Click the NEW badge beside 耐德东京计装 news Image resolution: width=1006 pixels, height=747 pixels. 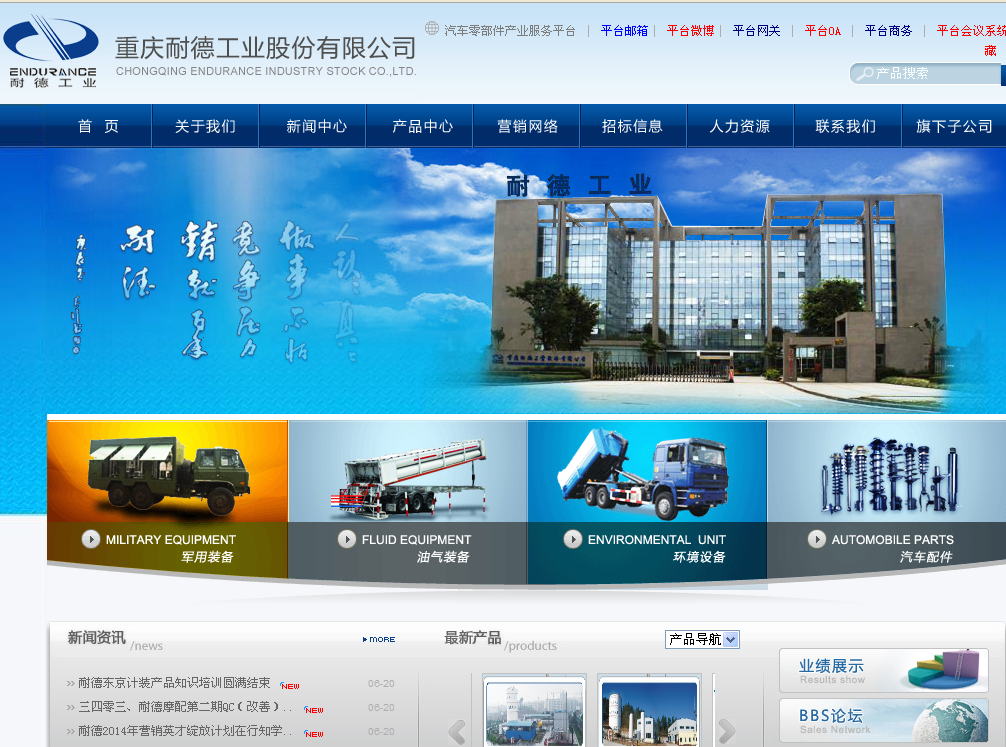(289, 686)
